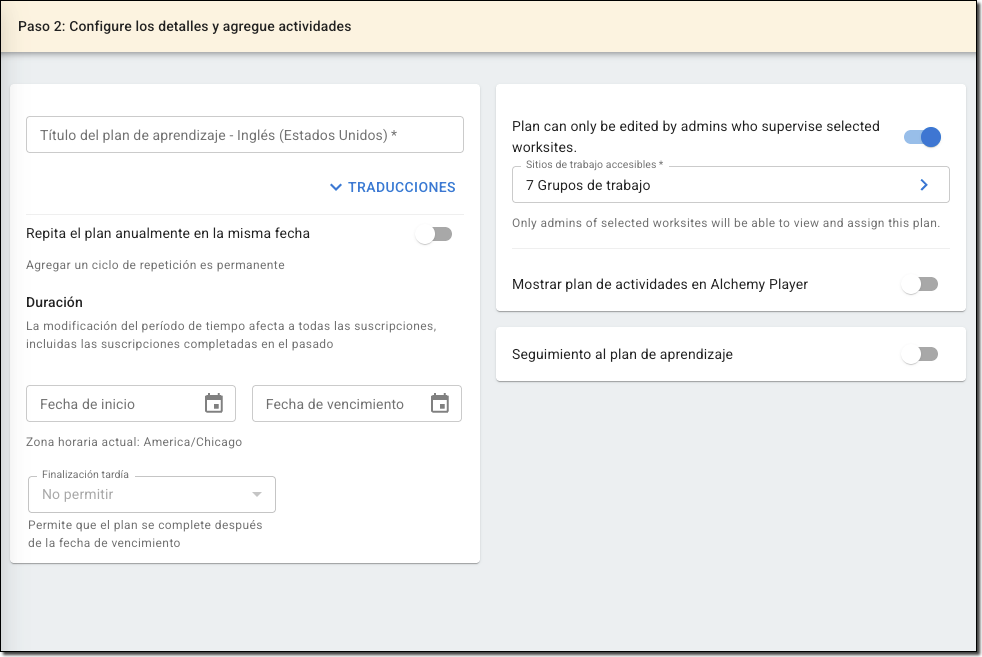The image size is (982, 657).
Task: Click the 'Zona horaria actual: America/Chicago' text
Action: (134, 442)
